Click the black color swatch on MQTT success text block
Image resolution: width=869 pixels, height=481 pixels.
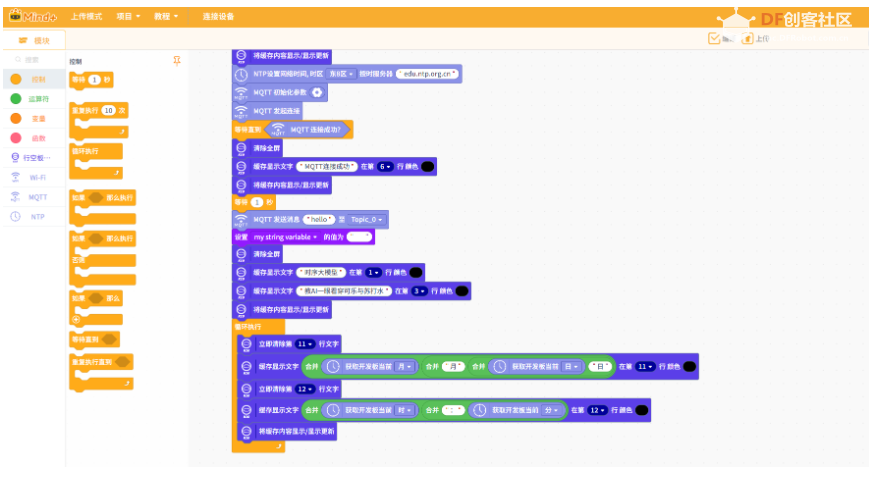pyautogui.click(x=428, y=167)
